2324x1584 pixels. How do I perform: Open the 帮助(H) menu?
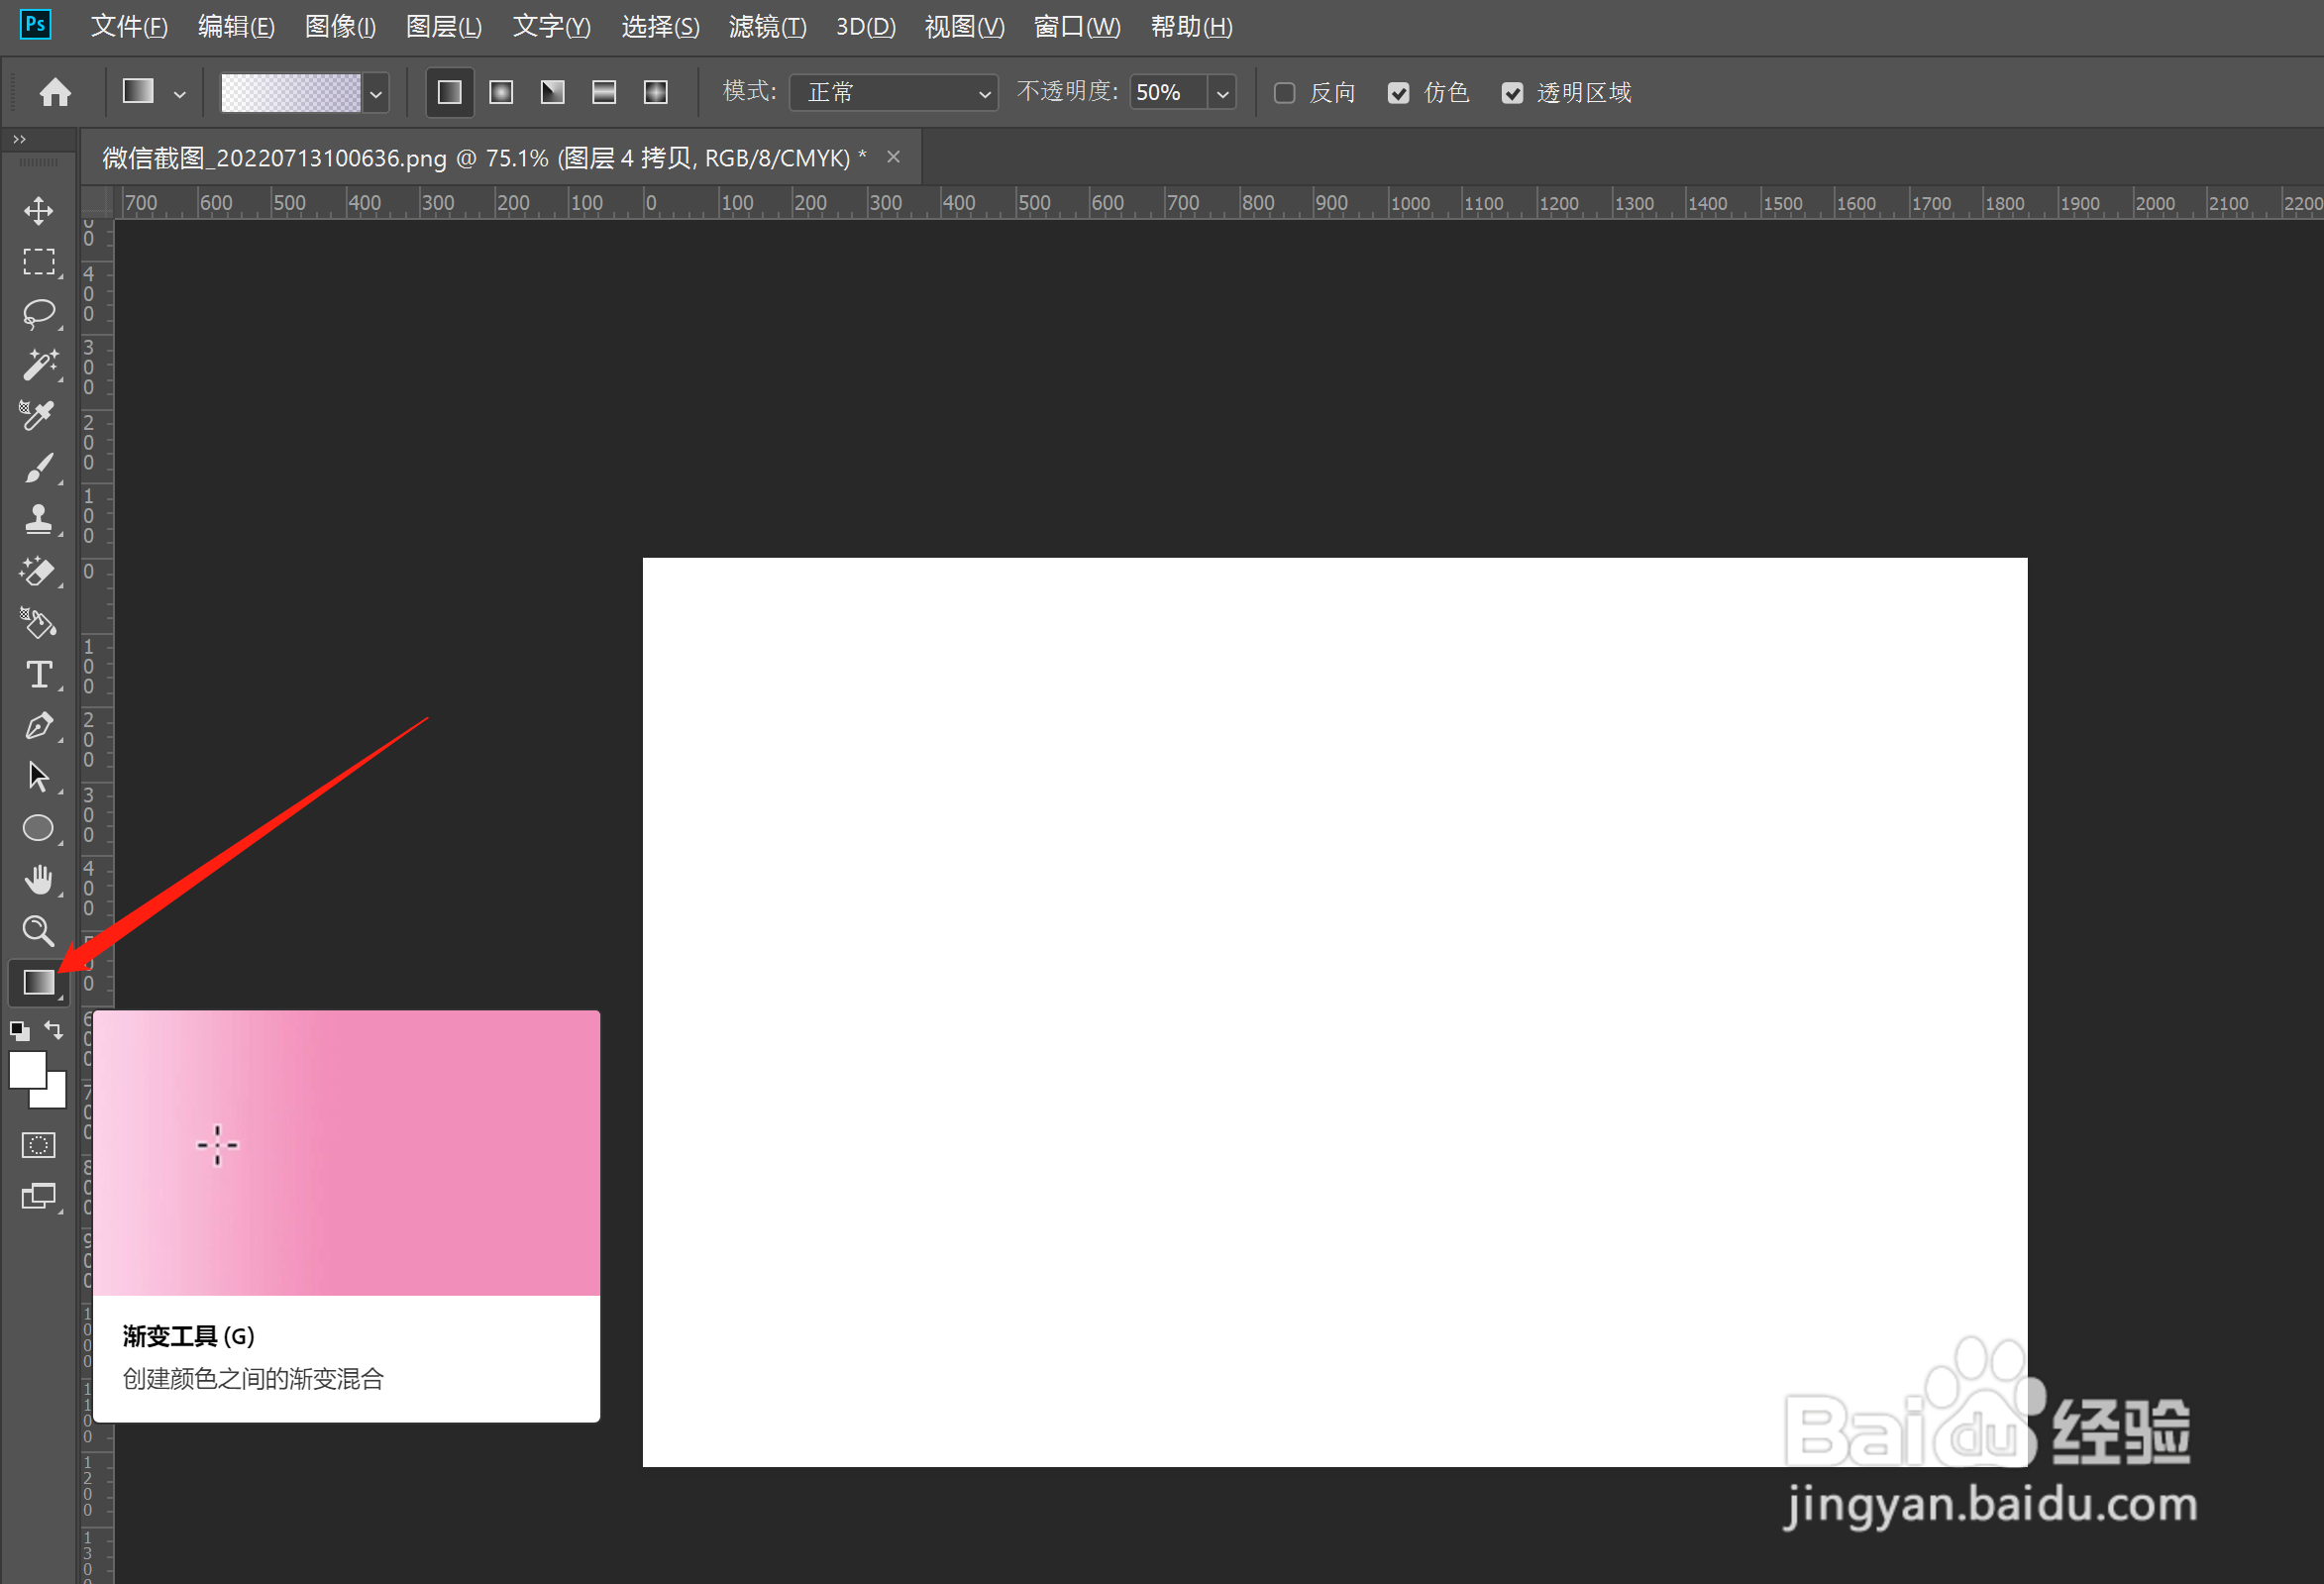click(1191, 27)
